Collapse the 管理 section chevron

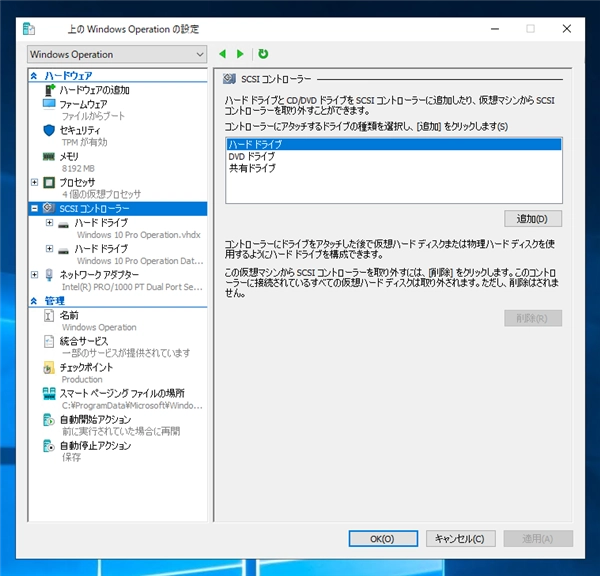(34, 301)
